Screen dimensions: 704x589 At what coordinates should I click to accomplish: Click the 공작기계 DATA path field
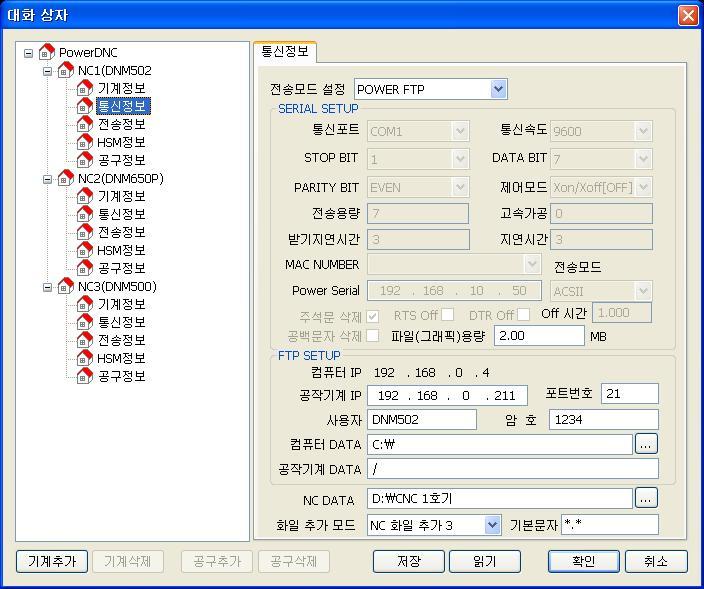[513, 469]
